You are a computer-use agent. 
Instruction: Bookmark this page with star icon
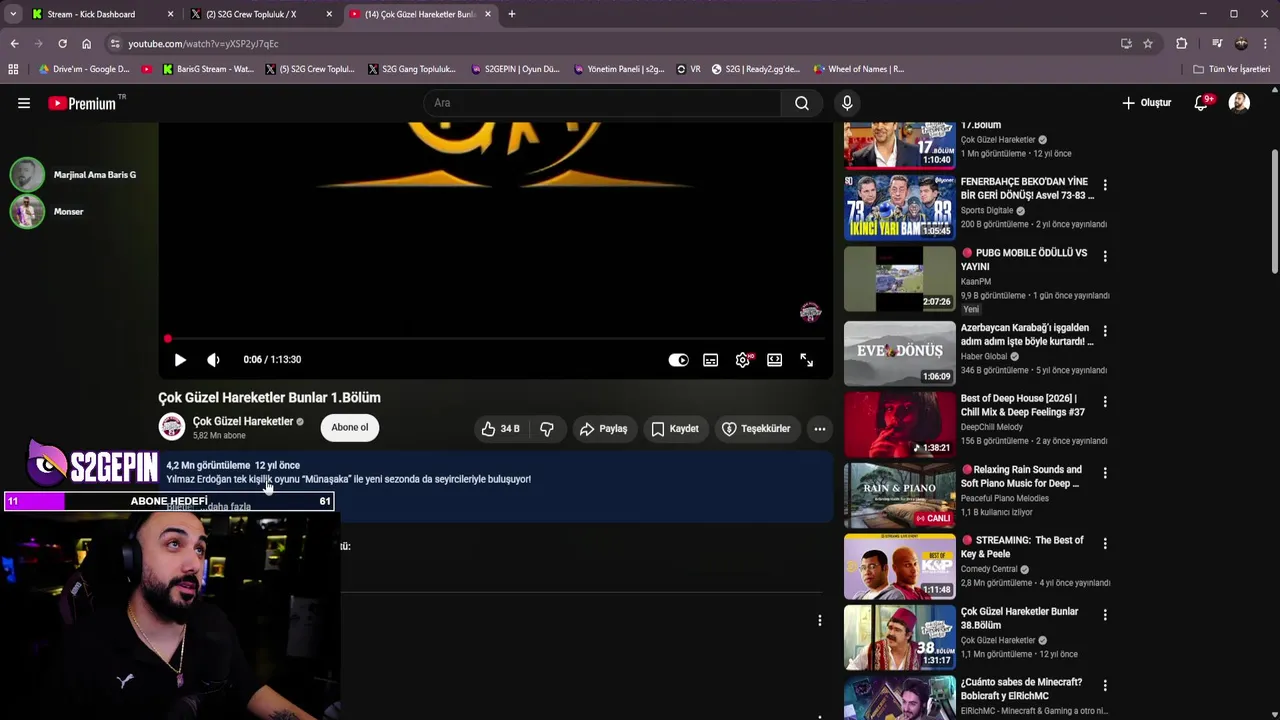(x=1148, y=44)
